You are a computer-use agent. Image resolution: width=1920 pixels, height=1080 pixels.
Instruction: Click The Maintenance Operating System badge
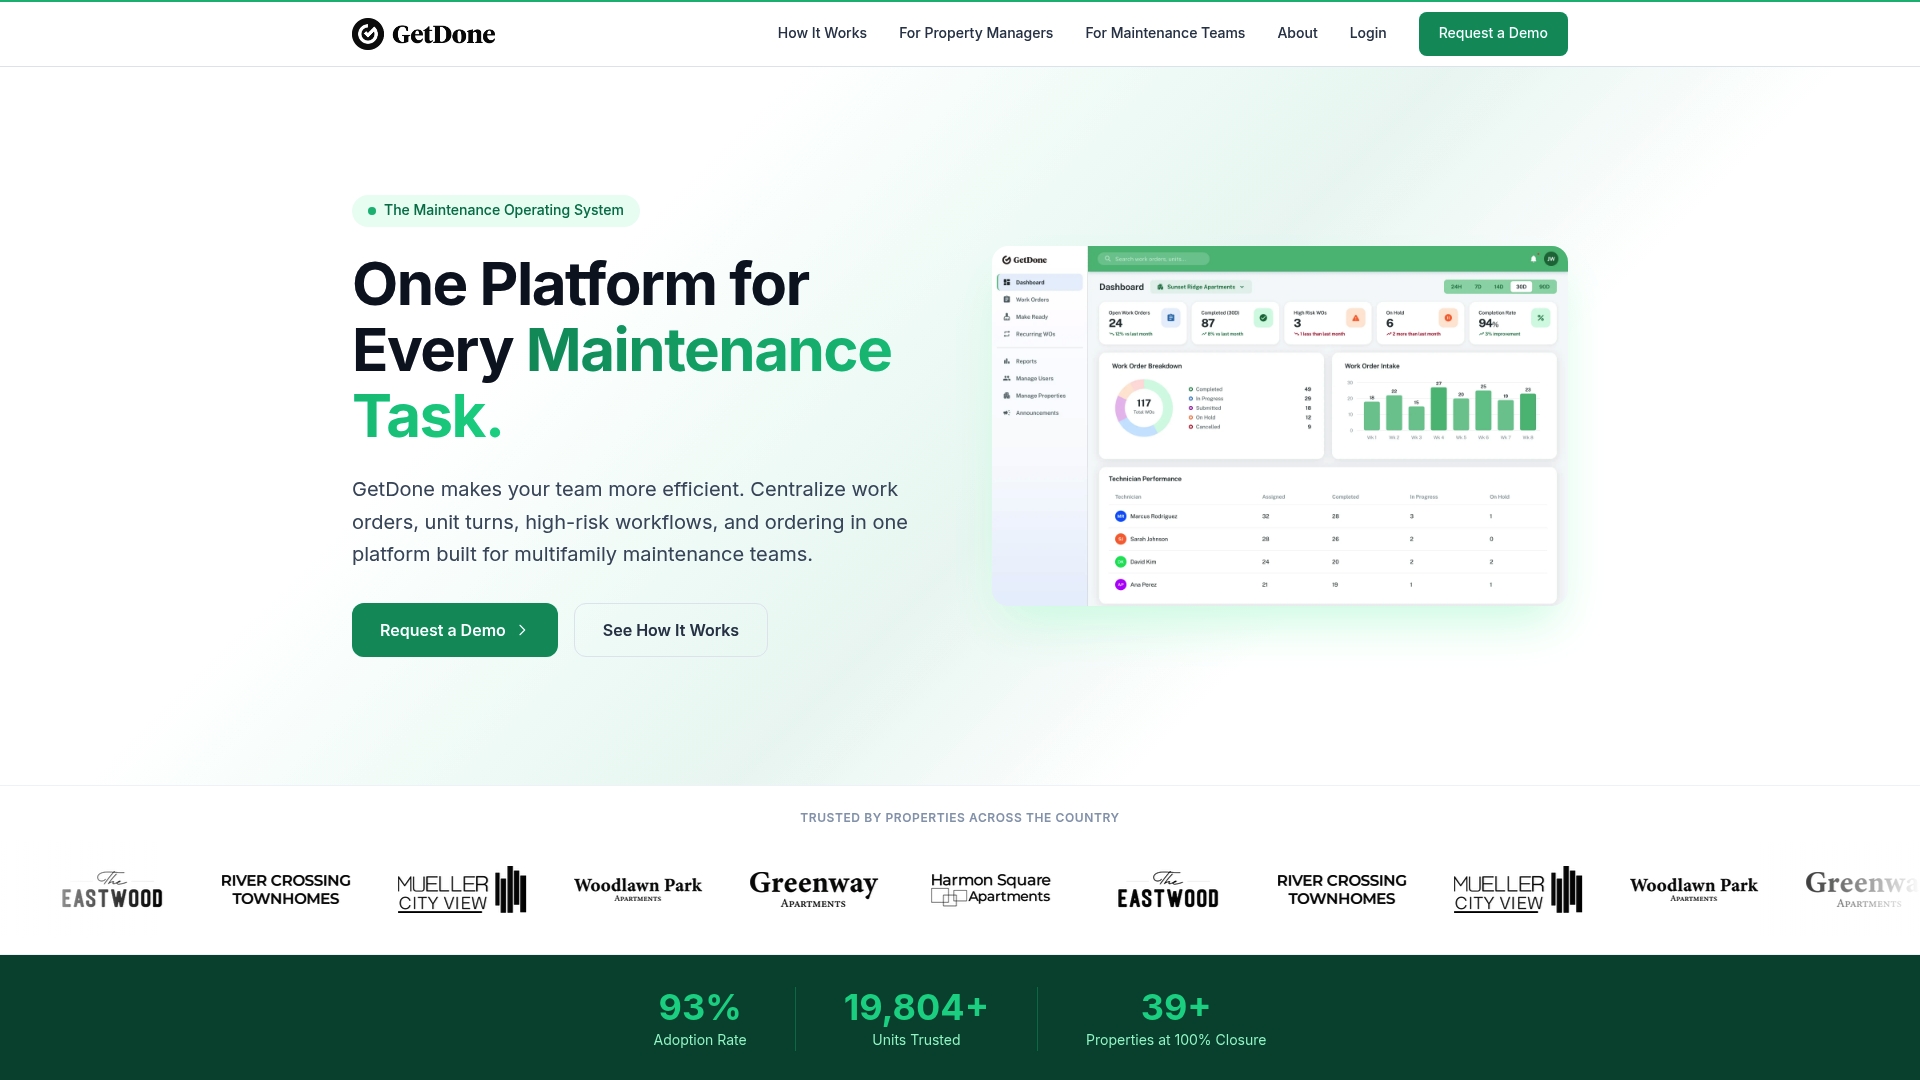click(496, 210)
